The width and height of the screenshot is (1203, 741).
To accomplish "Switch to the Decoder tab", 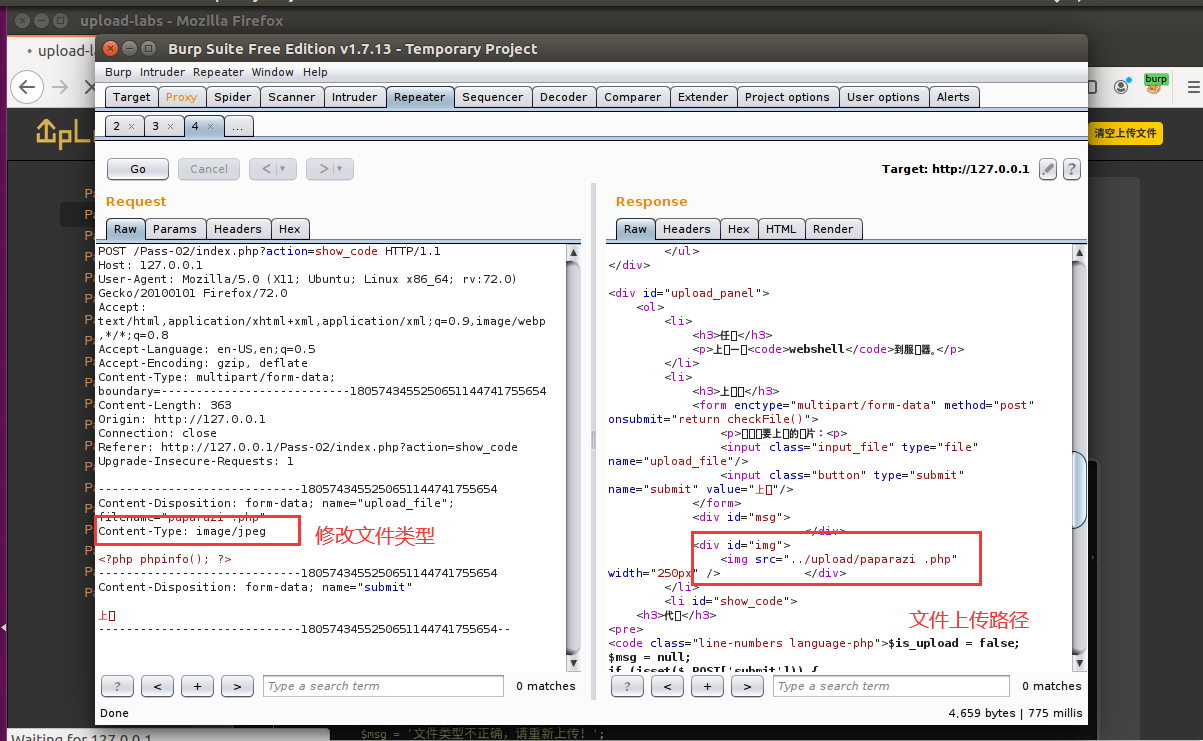I will (563, 97).
